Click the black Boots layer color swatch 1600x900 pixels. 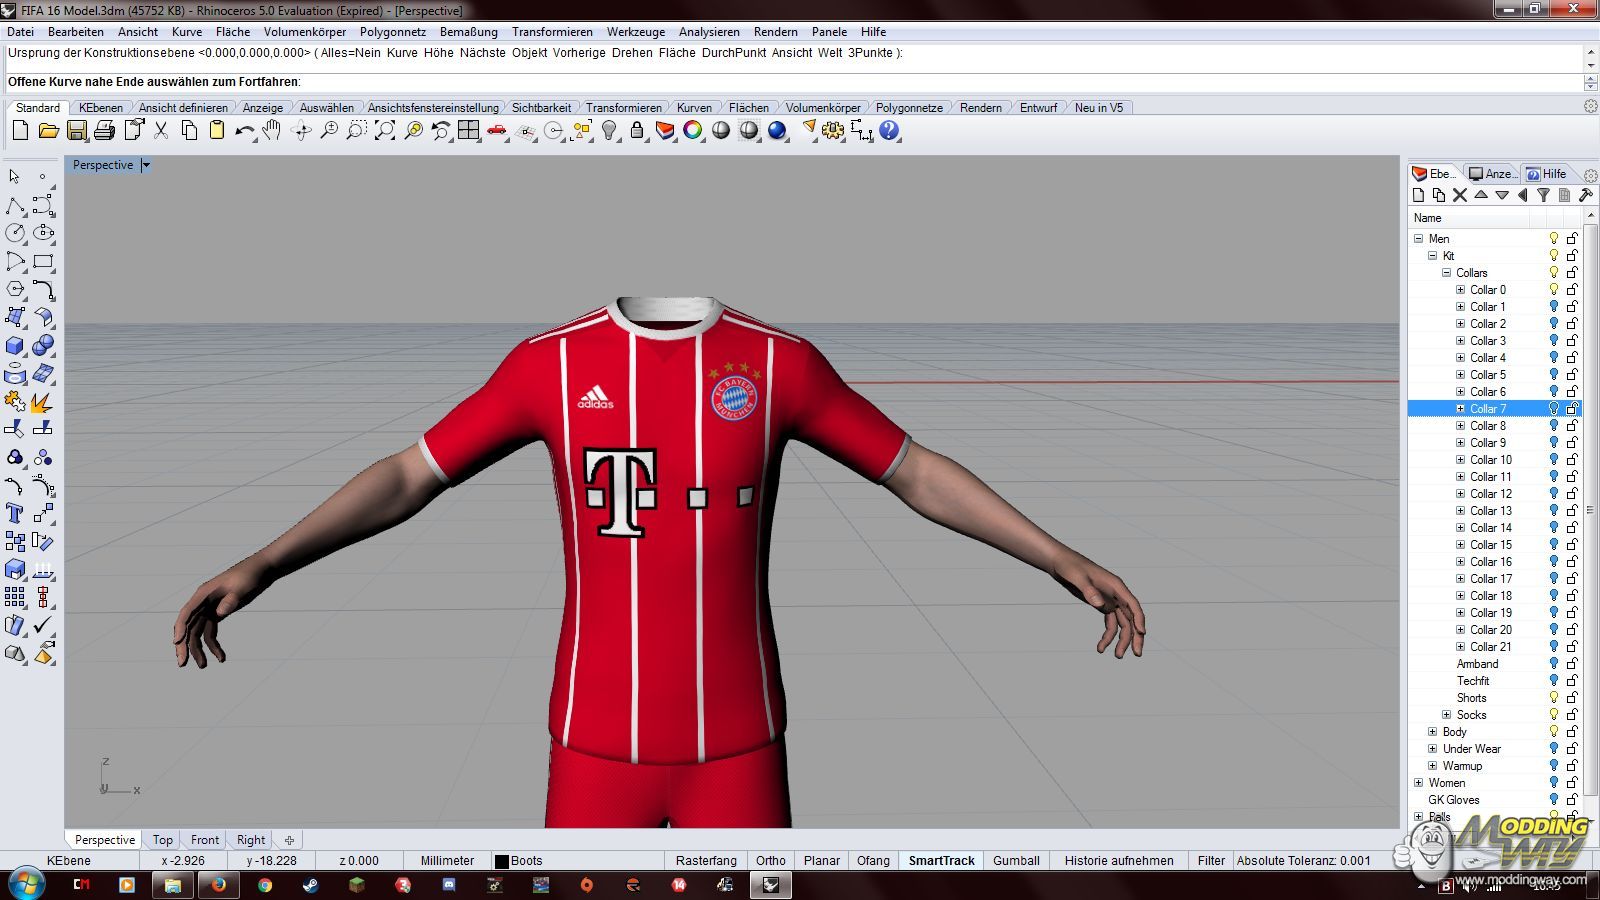click(x=502, y=861)
